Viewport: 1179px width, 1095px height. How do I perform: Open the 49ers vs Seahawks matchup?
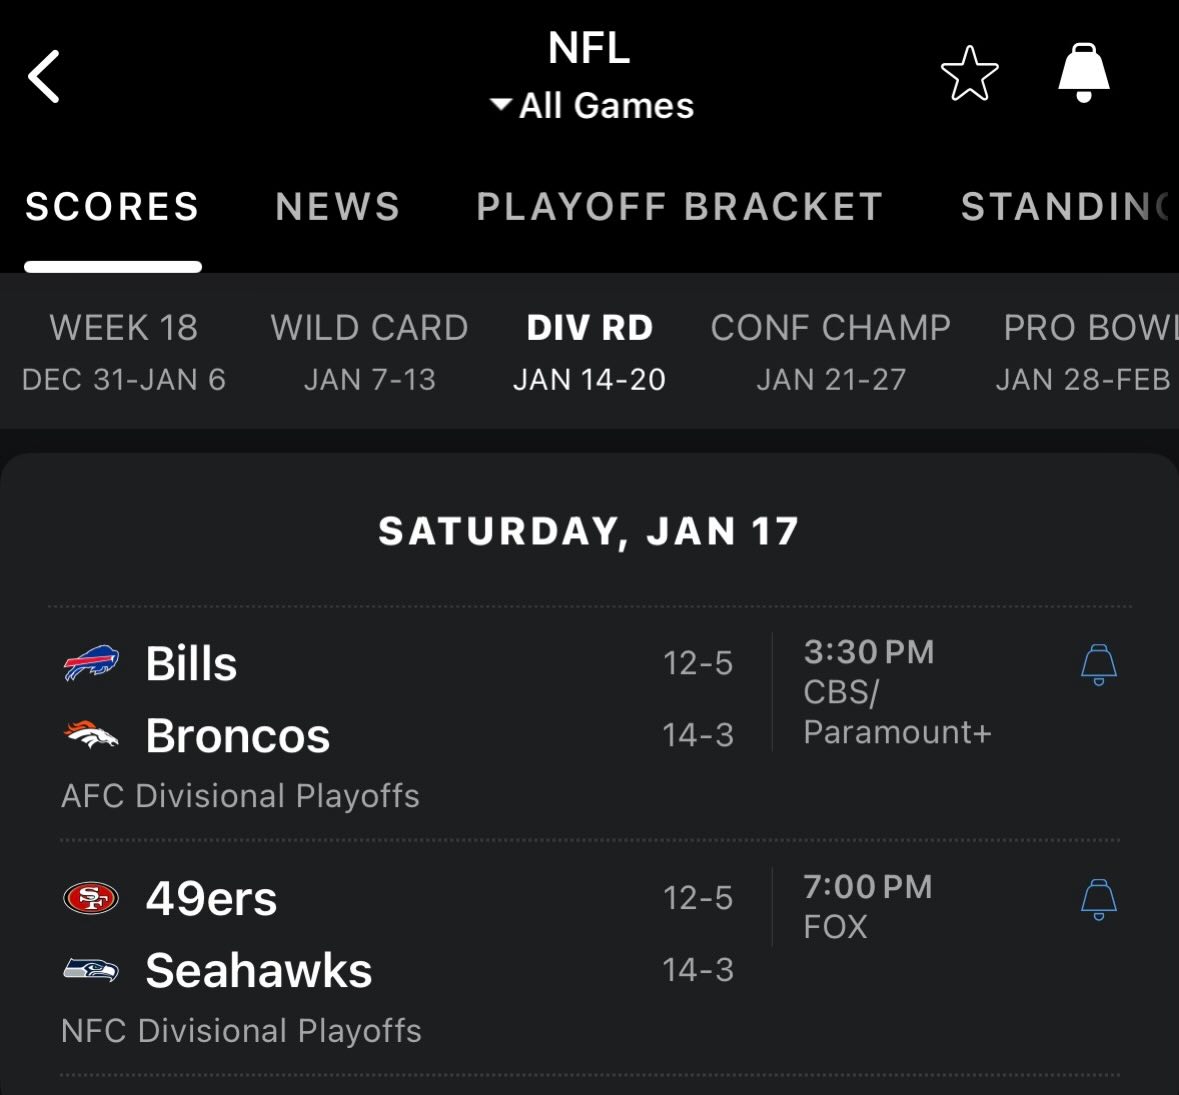click(x=400, y=935)
